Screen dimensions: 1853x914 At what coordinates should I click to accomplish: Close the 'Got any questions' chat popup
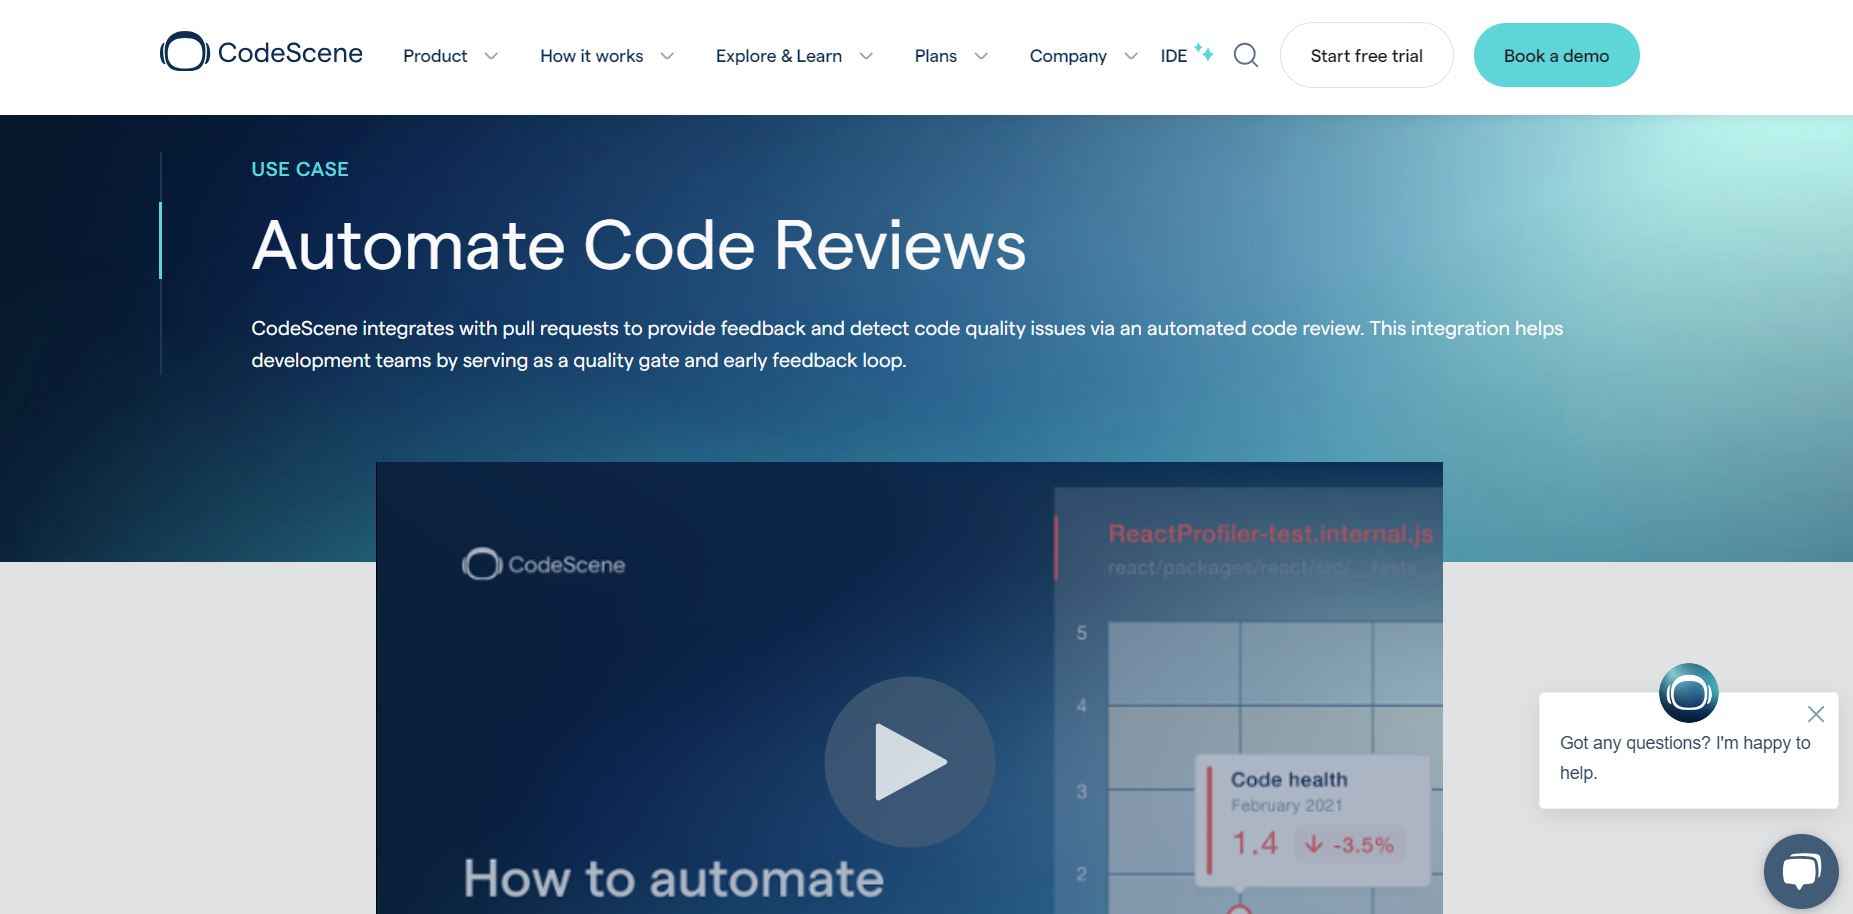pyautogui.click(x=1816, y=714)
